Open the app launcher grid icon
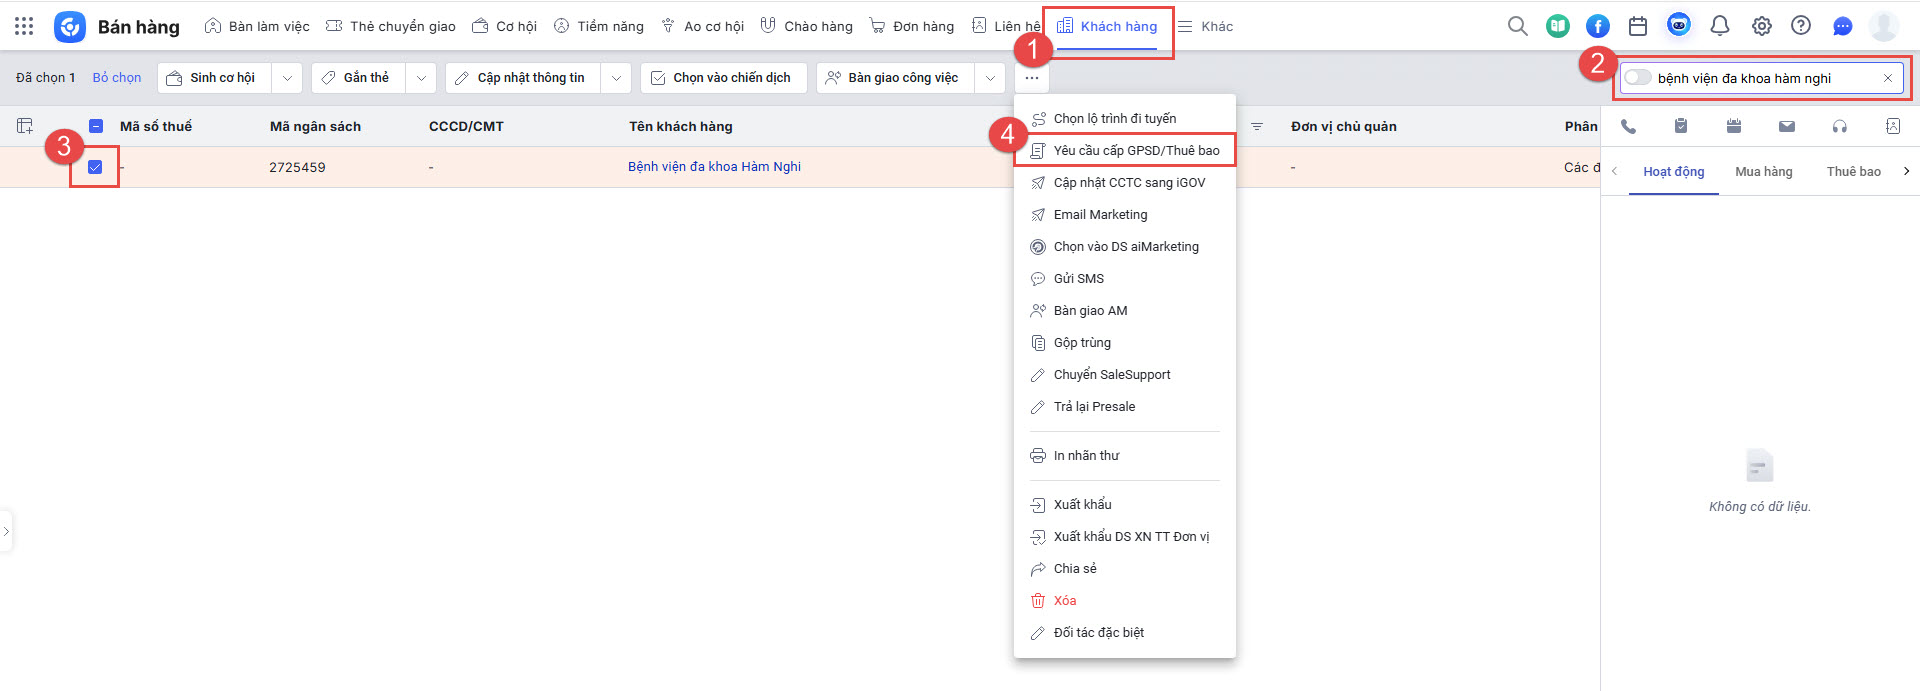 [x=24, y=26]
